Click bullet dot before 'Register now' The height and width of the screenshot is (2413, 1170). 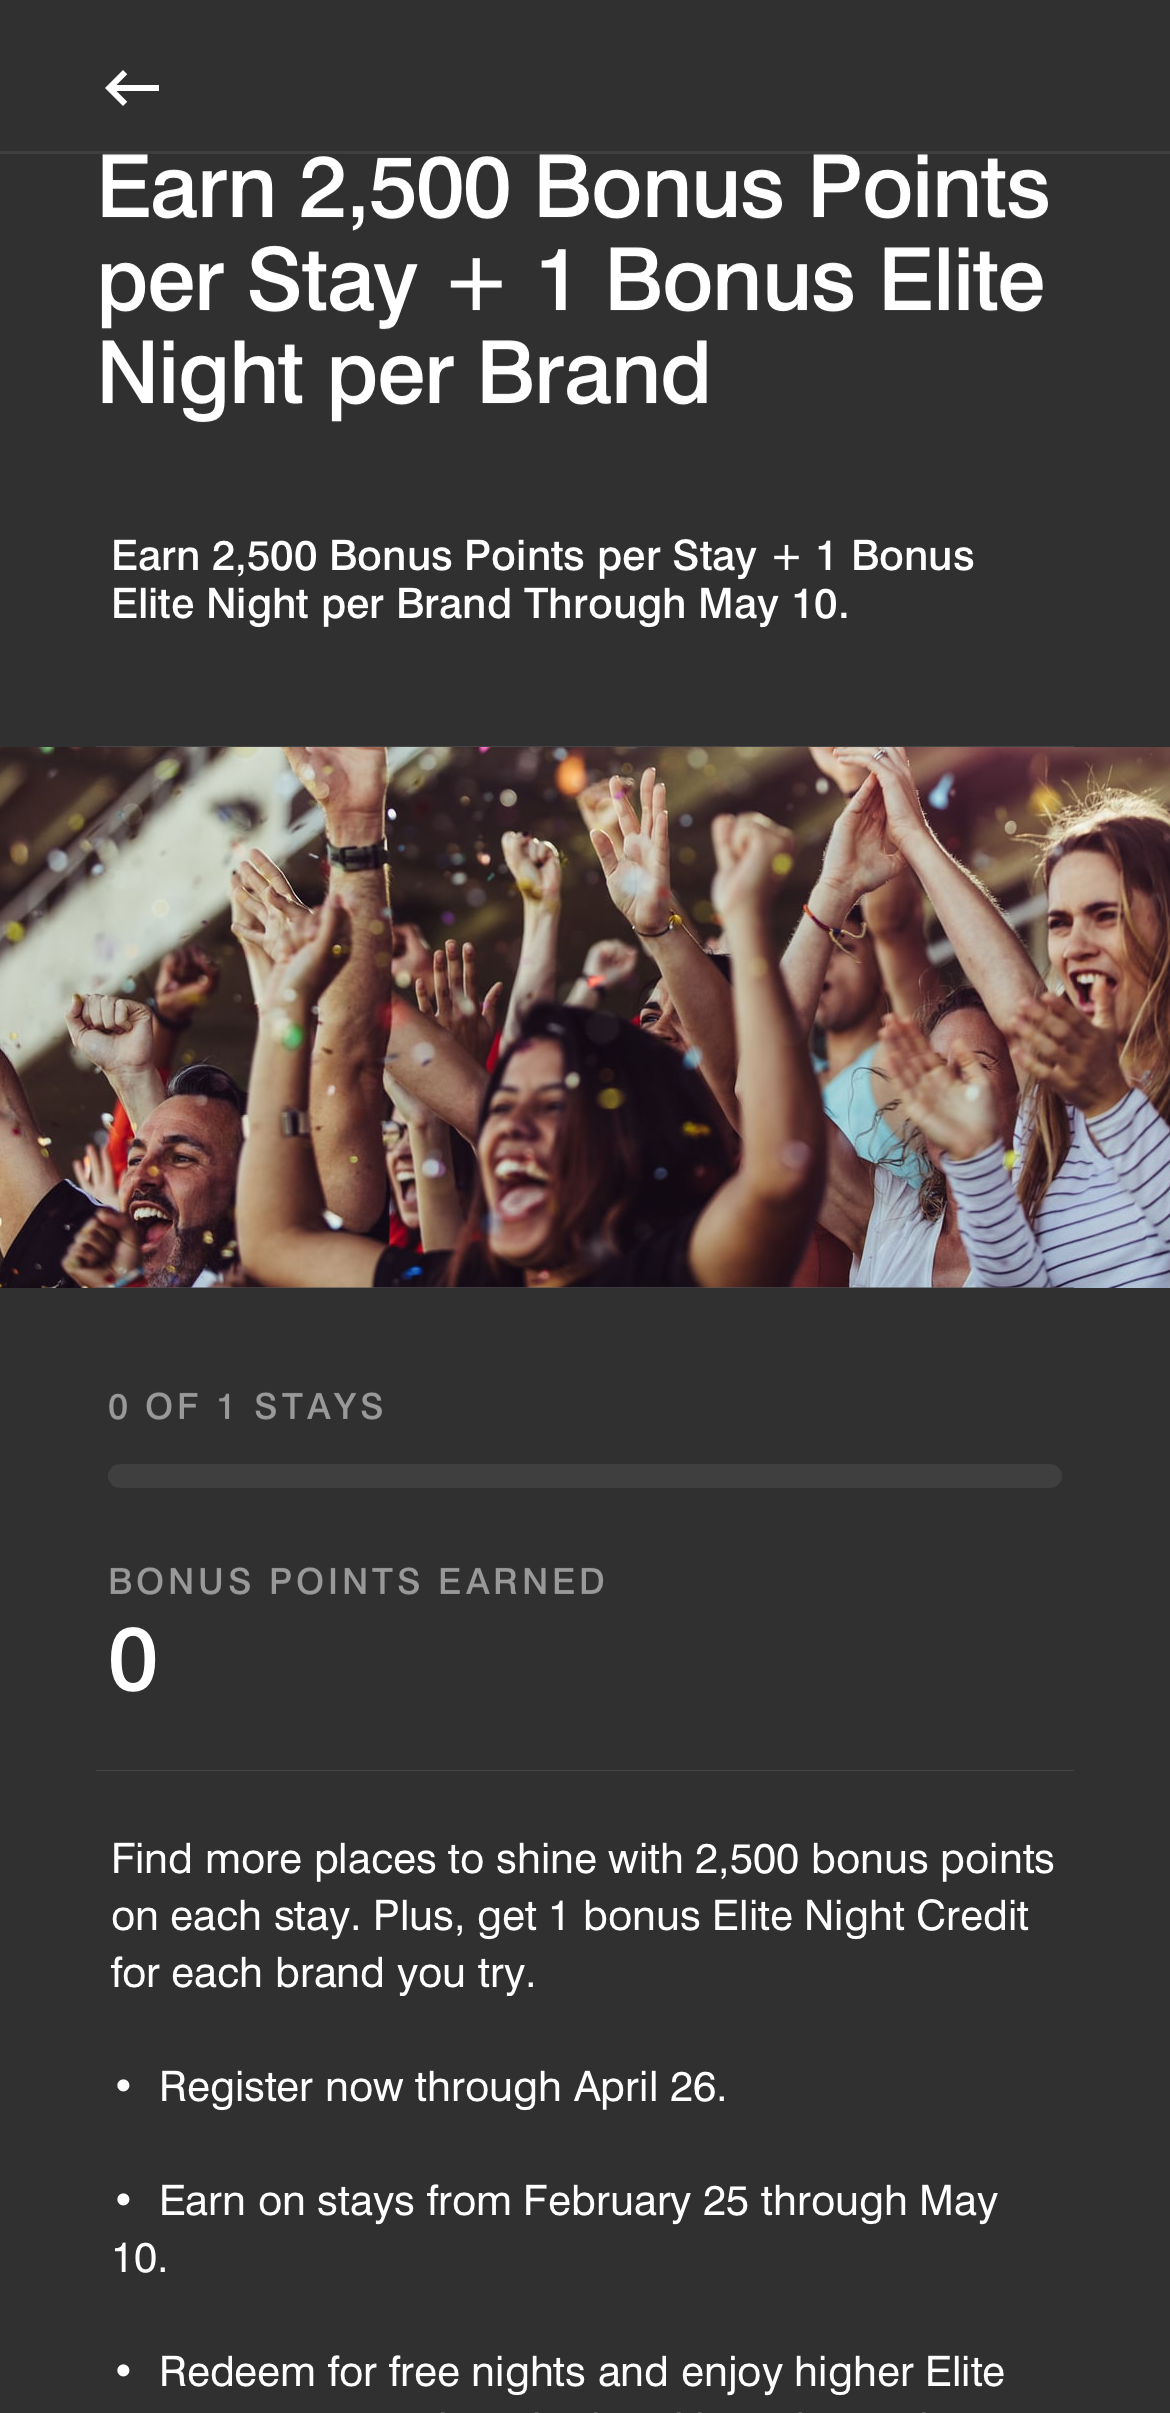click(124, 2086)
